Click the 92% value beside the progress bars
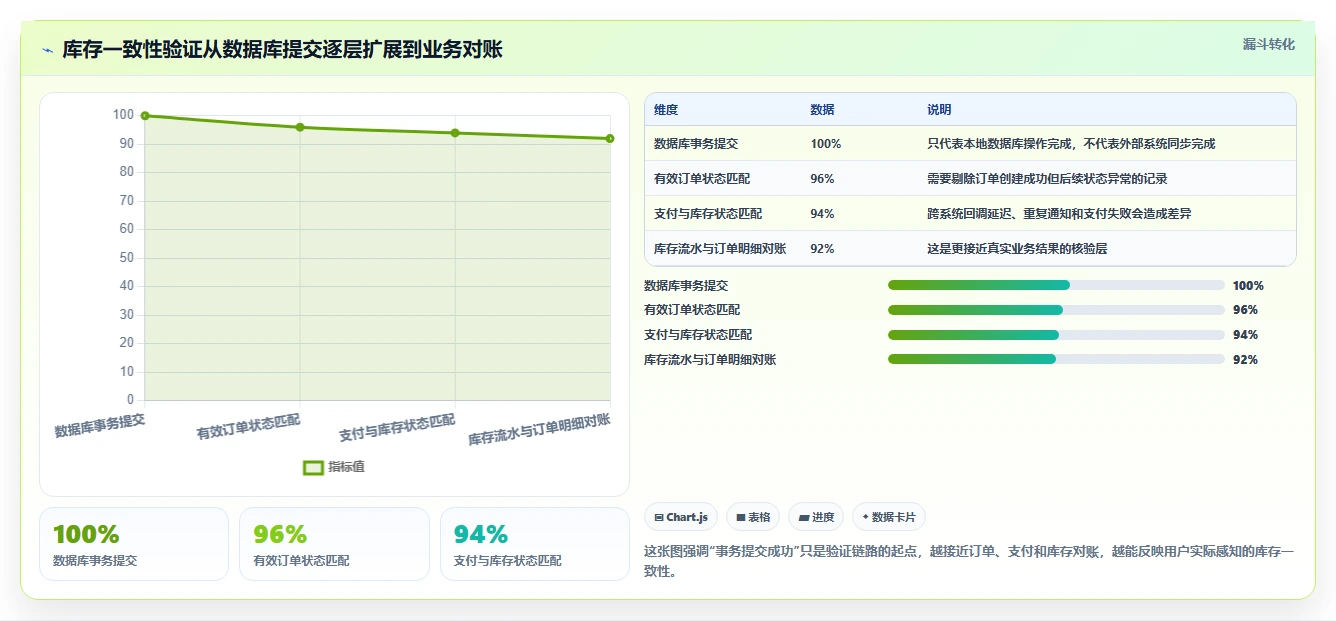The height and width of the screenshot is (621, 1336). pyautogui.click(x=1245, y=359)
